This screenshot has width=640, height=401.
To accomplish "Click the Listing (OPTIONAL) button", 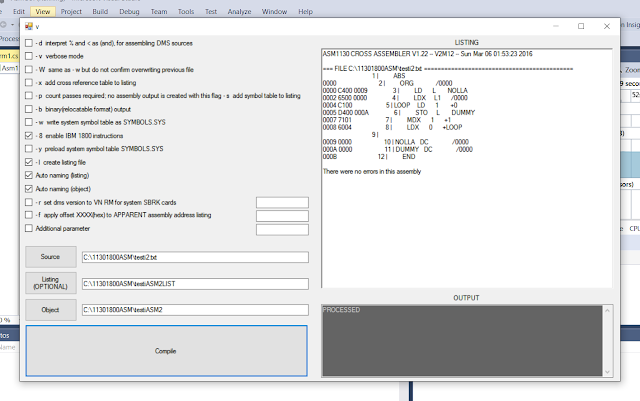I will [51, 283].
